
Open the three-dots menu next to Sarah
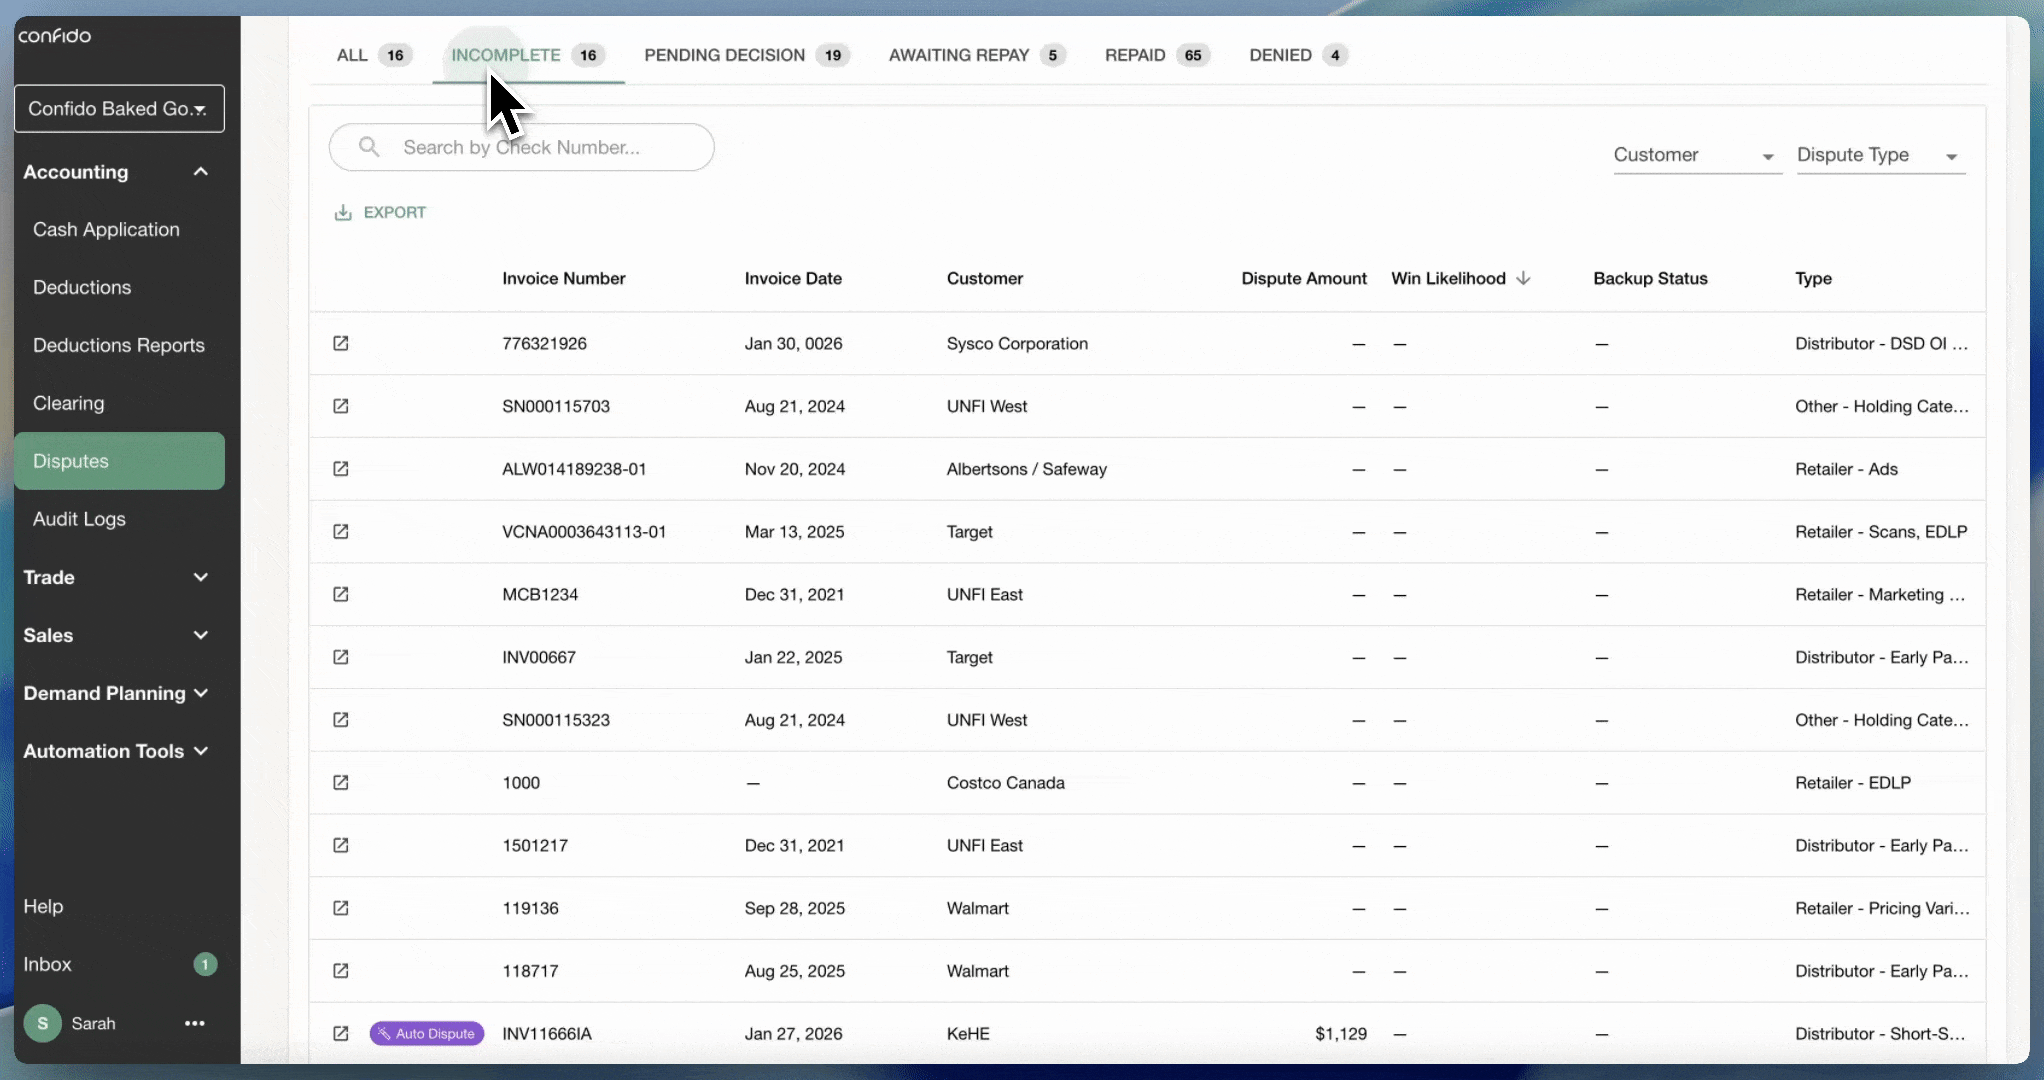(195, 1023)
